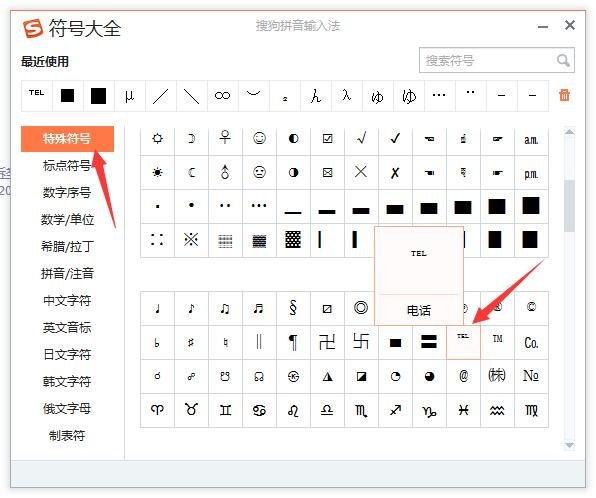The image size is (596, 498).
Task: Switch to 俄文字母 category
Action: click(67, 409)
